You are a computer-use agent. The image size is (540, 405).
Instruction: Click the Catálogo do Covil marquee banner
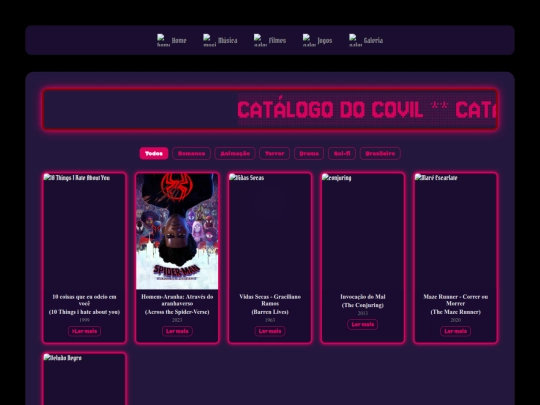click(x=270, y=110)
